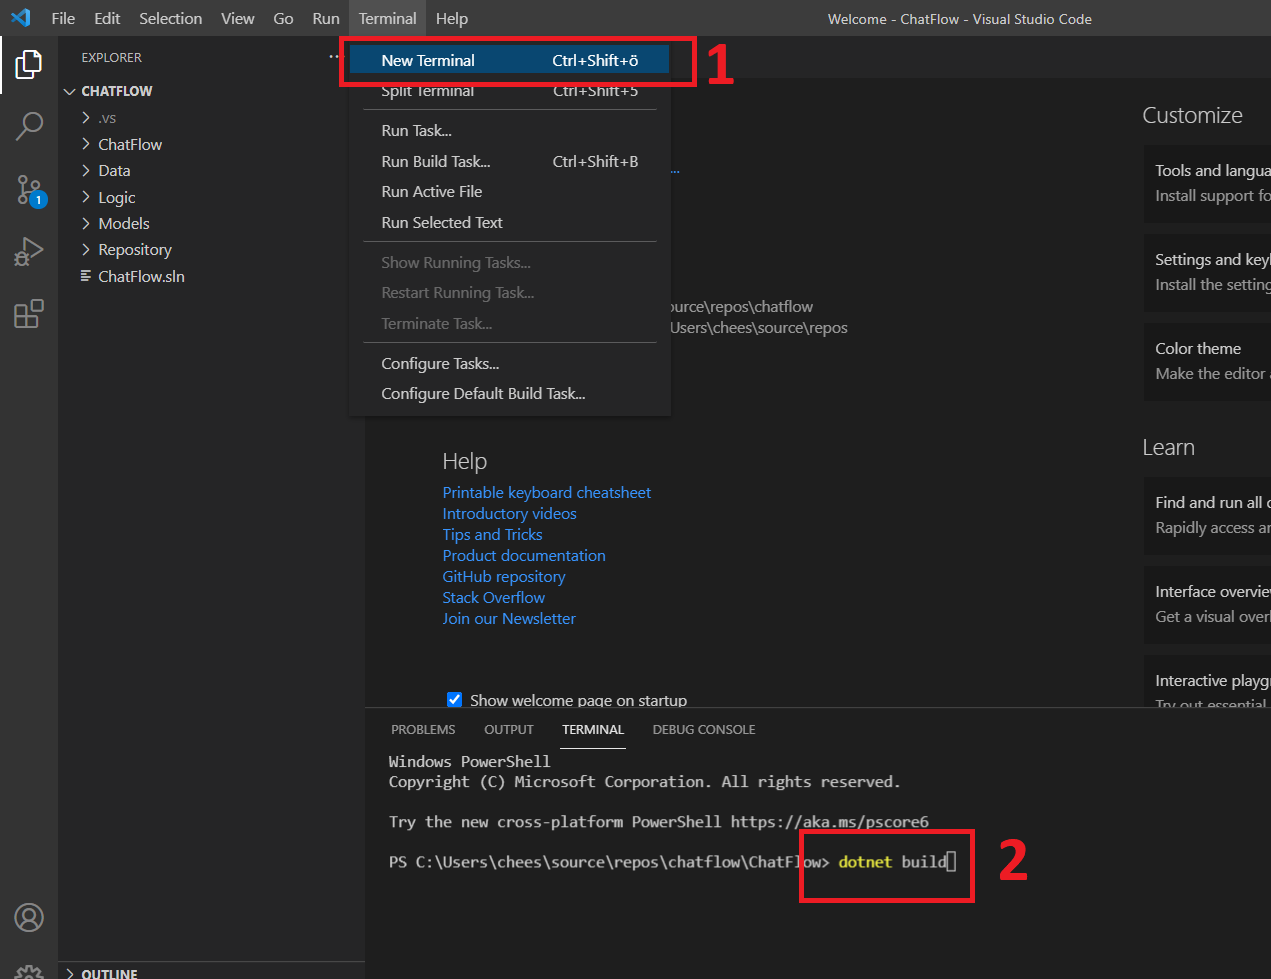Expand the .vs folder
The width and height of the screenshot is (1271, 979).
pos(86,118)
